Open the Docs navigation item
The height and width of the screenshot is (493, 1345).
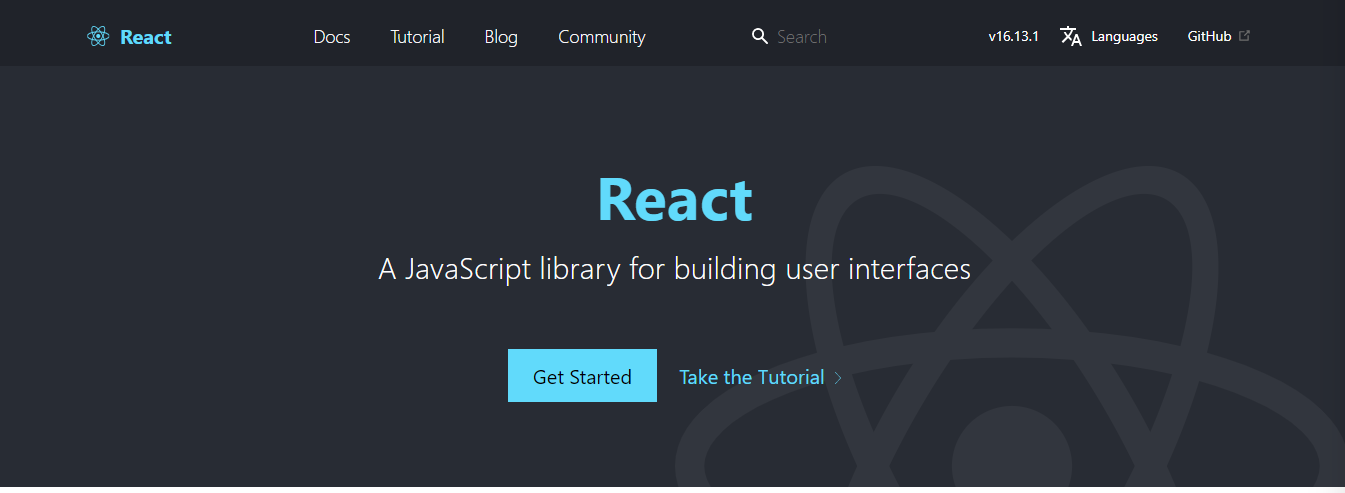click(332, 37)
